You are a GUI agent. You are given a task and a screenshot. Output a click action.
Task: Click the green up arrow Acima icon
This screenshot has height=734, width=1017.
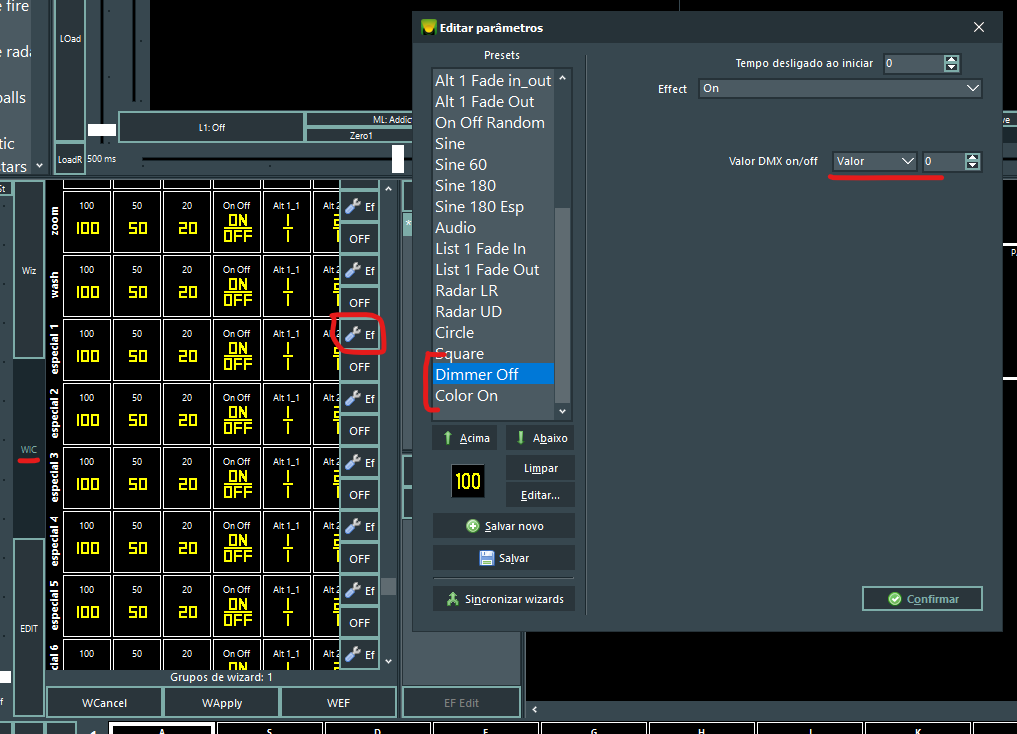[447, 437]
